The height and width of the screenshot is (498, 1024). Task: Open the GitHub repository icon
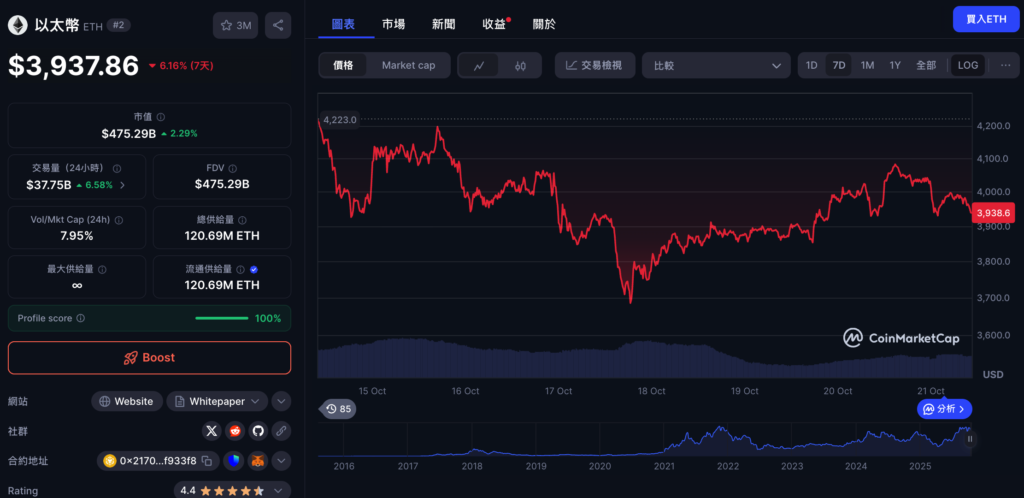pos(258,431)
